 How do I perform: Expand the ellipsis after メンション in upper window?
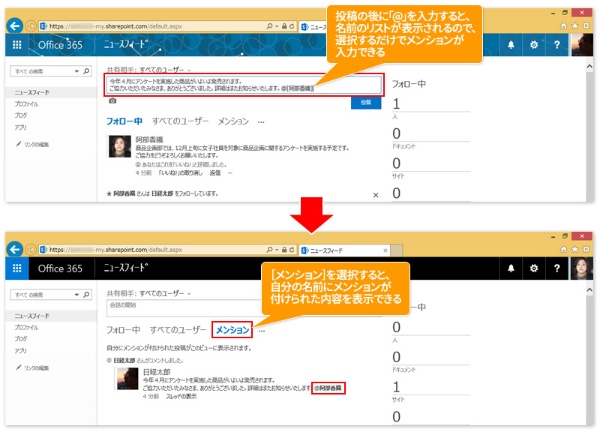tap(261, 120)
